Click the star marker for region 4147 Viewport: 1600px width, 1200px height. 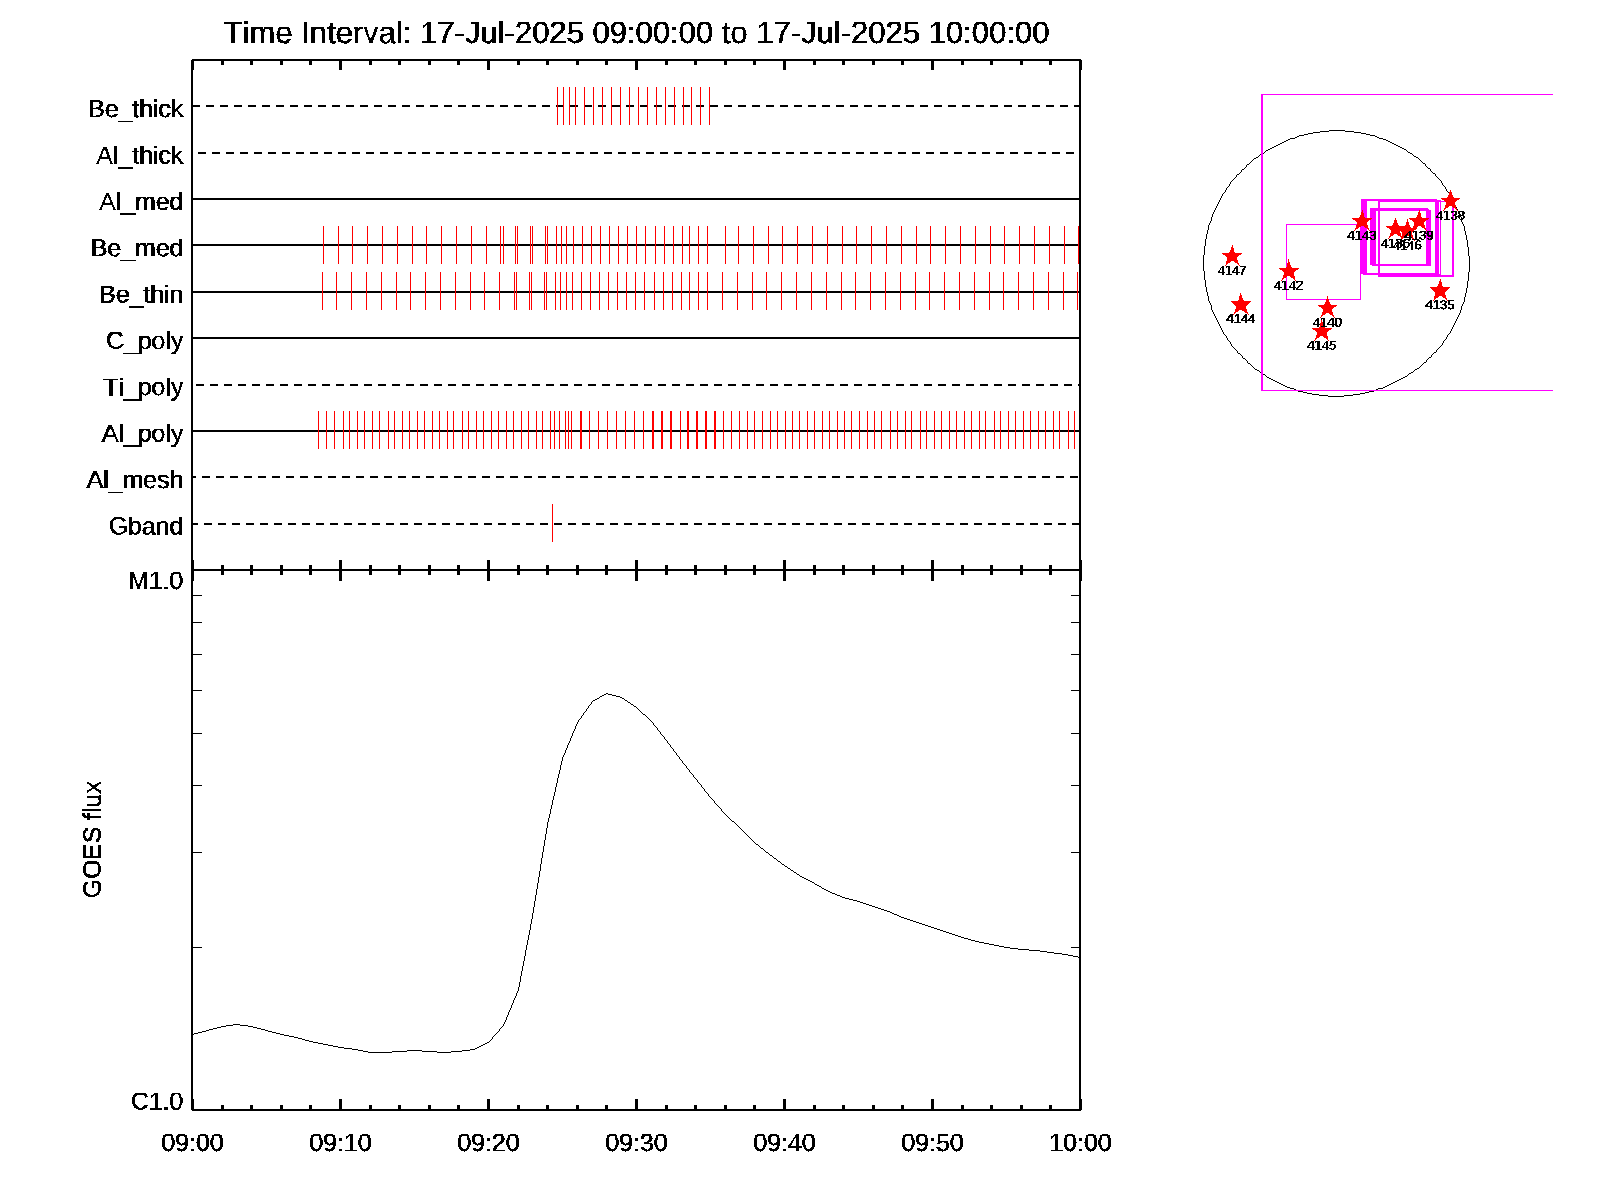1232,256
